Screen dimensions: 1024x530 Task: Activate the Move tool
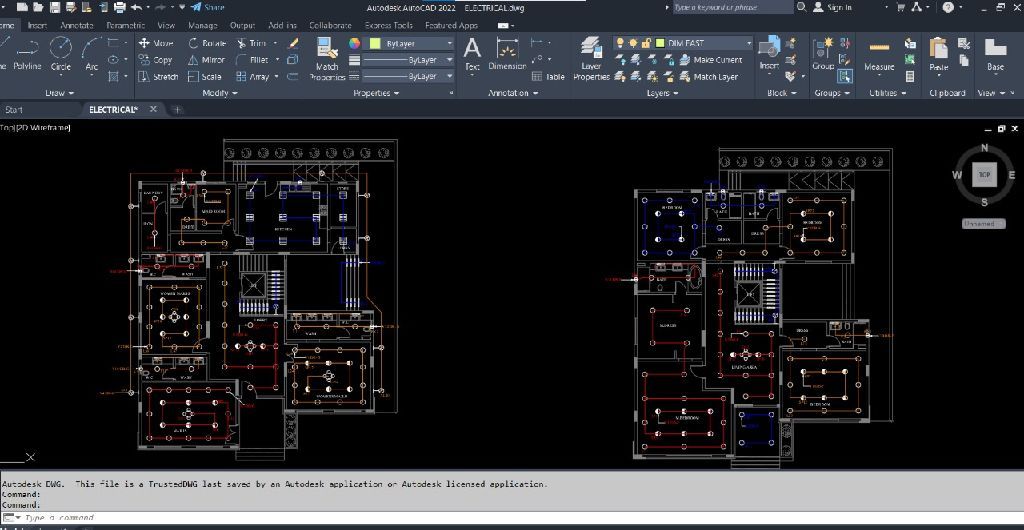click(x=156, y=43)
